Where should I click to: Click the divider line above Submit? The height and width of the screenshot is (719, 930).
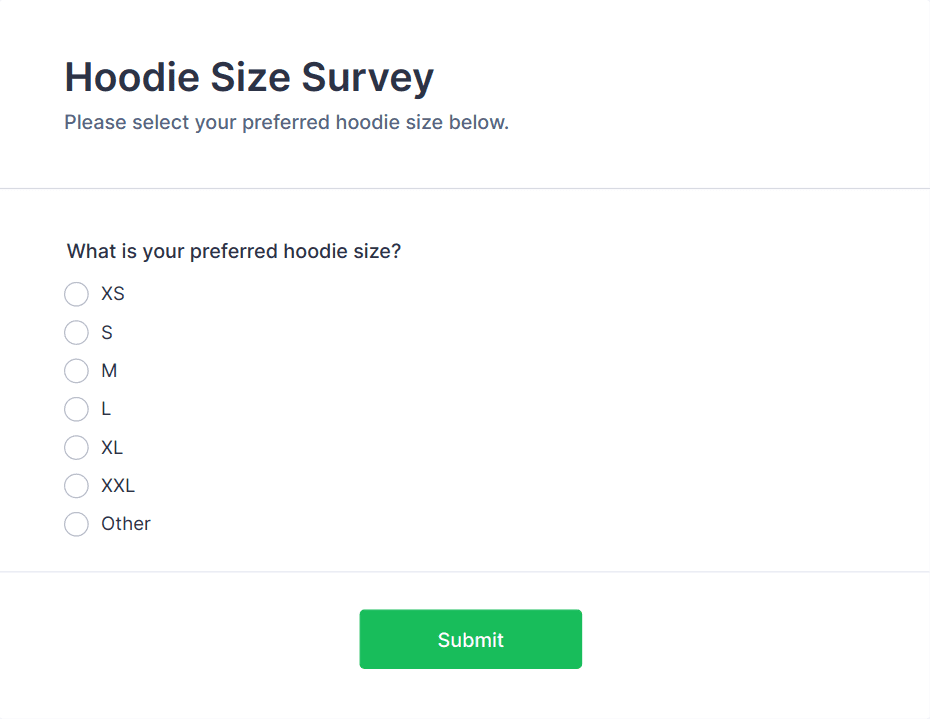tap(465, 572)
